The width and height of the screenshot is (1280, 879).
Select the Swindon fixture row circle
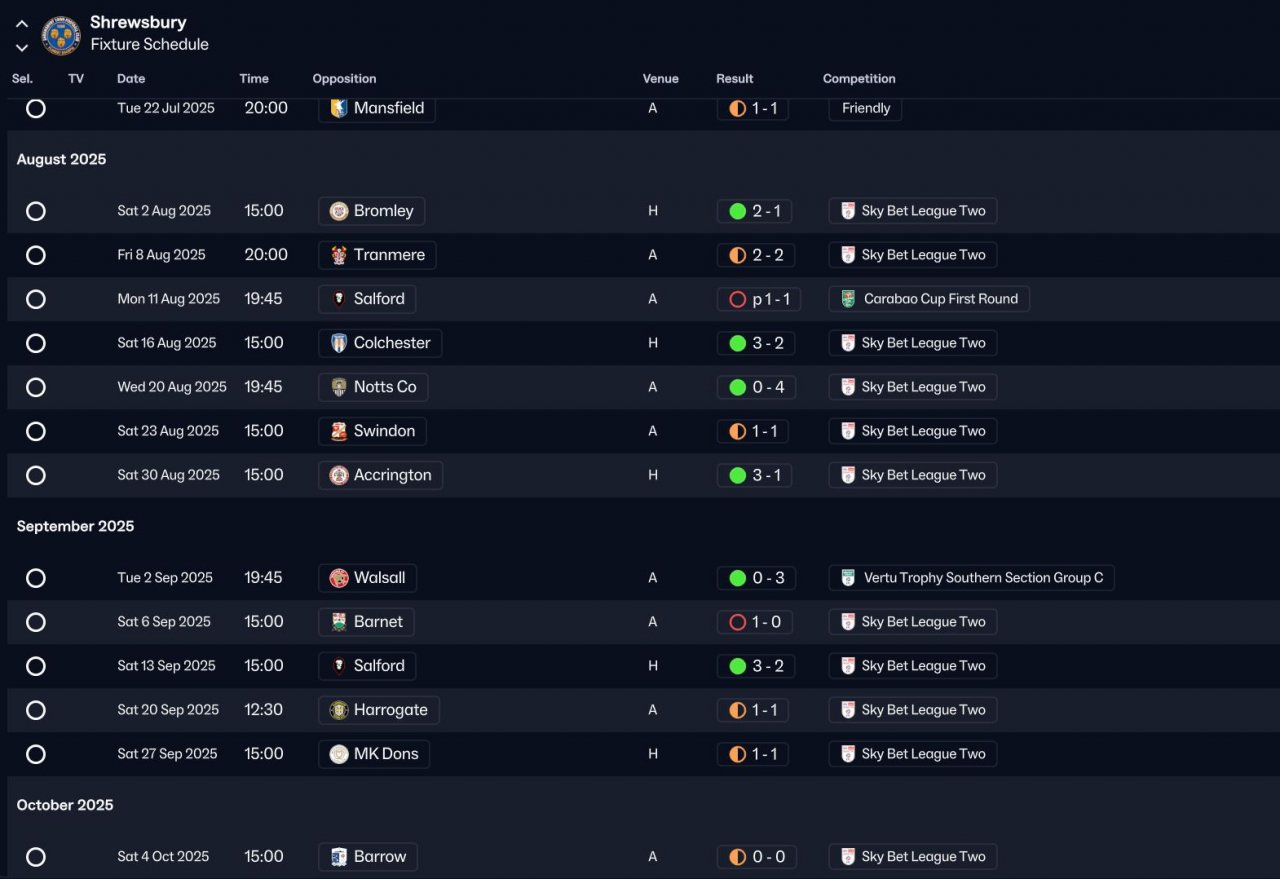pyautogui.click(x=36, y=431)
